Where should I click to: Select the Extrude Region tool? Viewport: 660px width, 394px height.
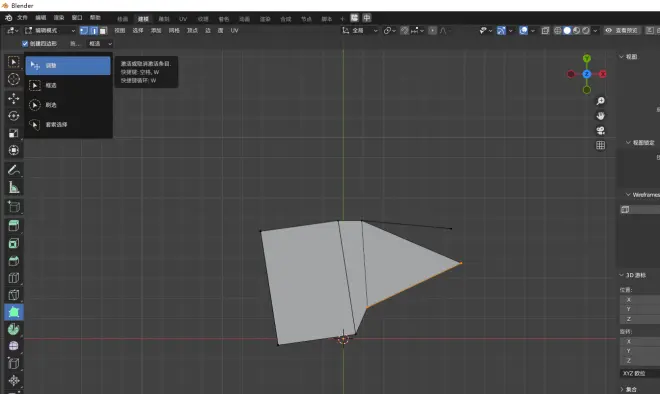(x=13, y=226)
